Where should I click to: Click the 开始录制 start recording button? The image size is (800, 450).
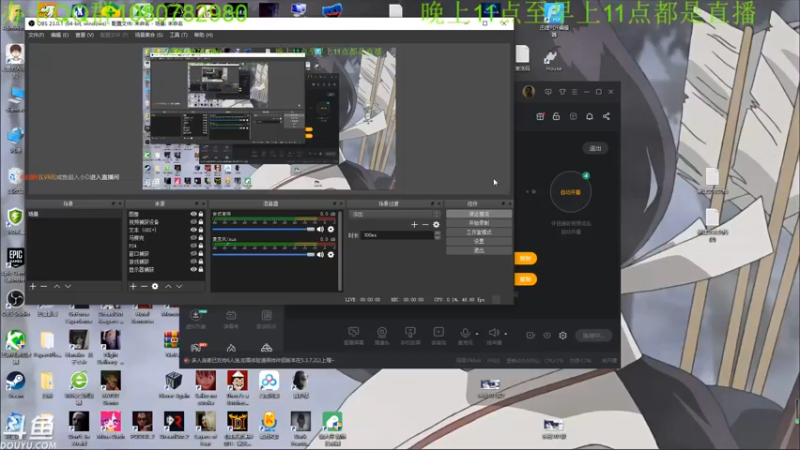(x=479, y=223)
